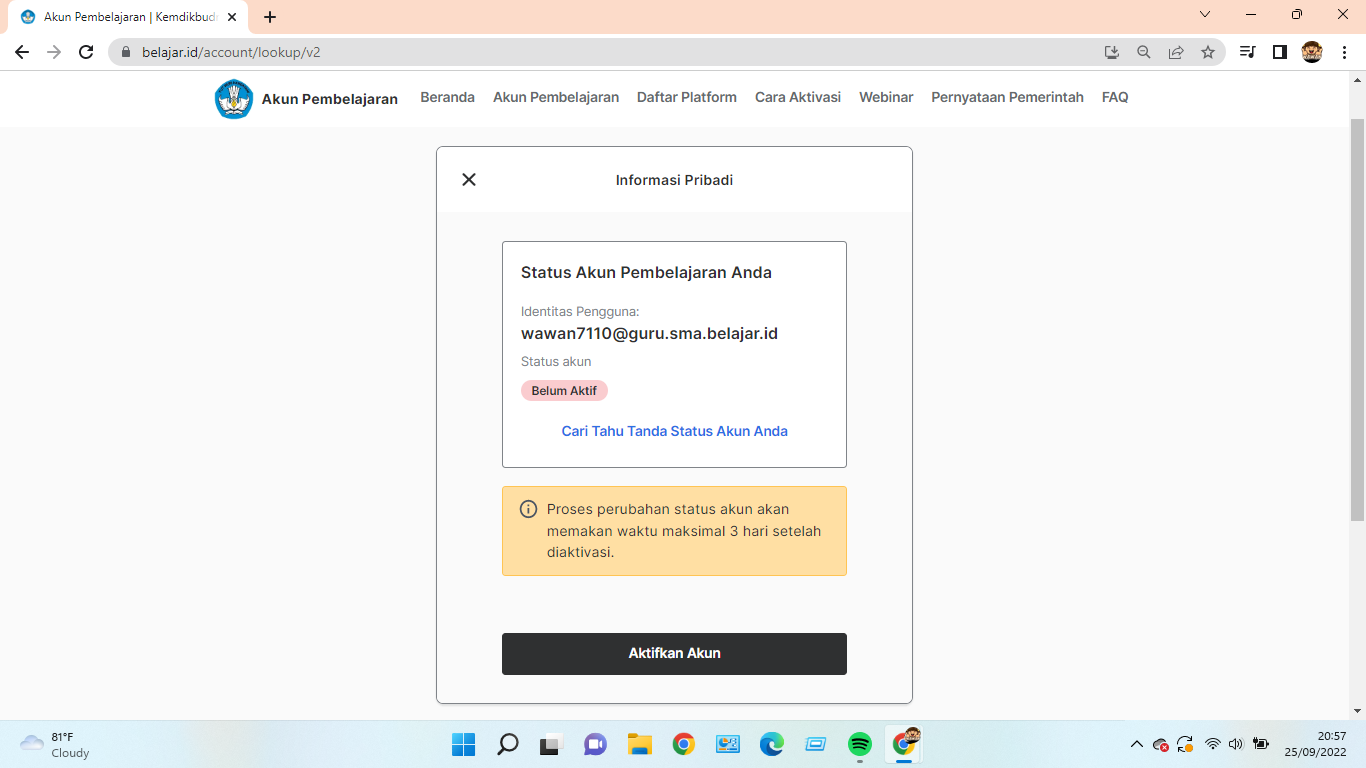Screen dimensions: 1366x768
Task: Open a new browser tab
Action: (x=270, y=17)
